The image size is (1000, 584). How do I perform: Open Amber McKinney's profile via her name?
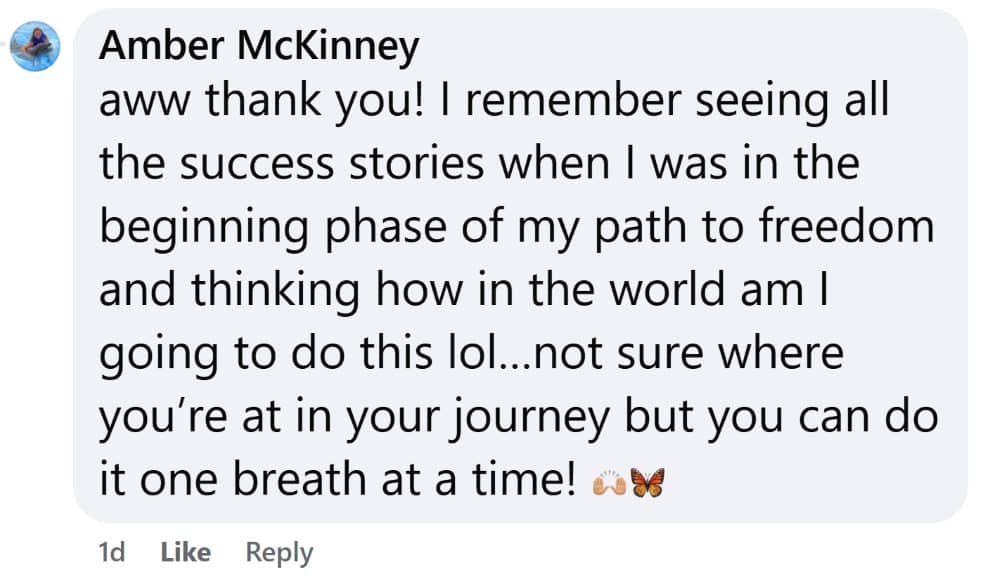[259, 44]
